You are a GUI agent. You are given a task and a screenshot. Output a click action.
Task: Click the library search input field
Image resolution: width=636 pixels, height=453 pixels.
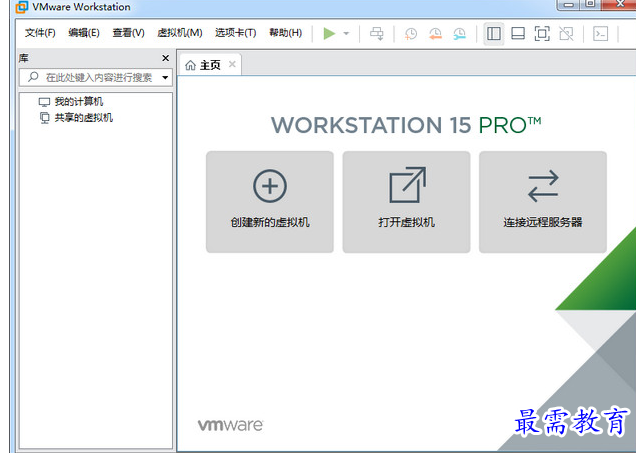[x=96, y=77]
